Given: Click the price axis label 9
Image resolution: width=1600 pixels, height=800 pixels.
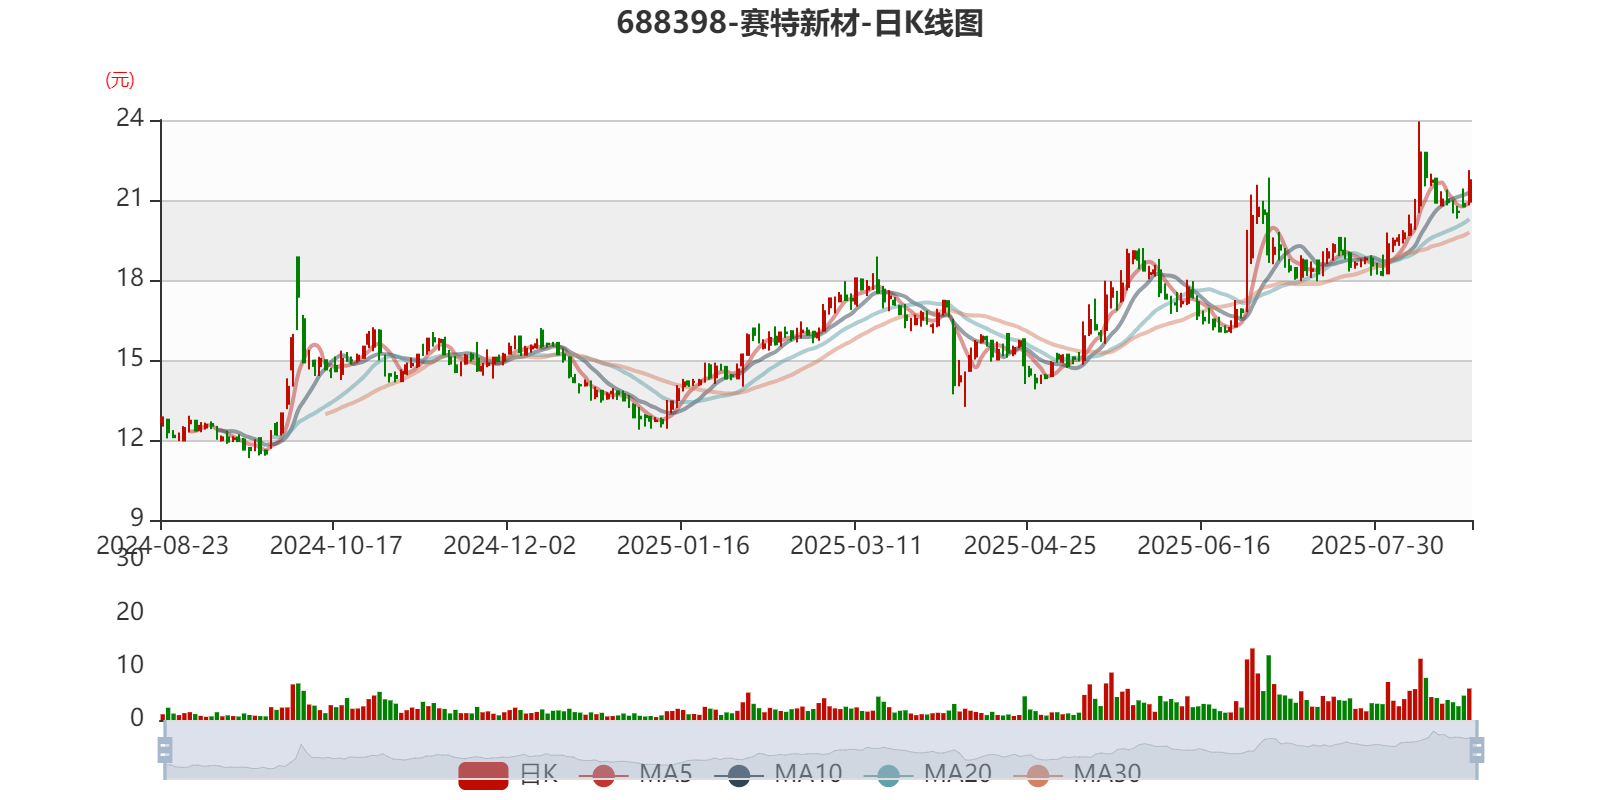Looking at the screenshot, I should tap(137, 519).
